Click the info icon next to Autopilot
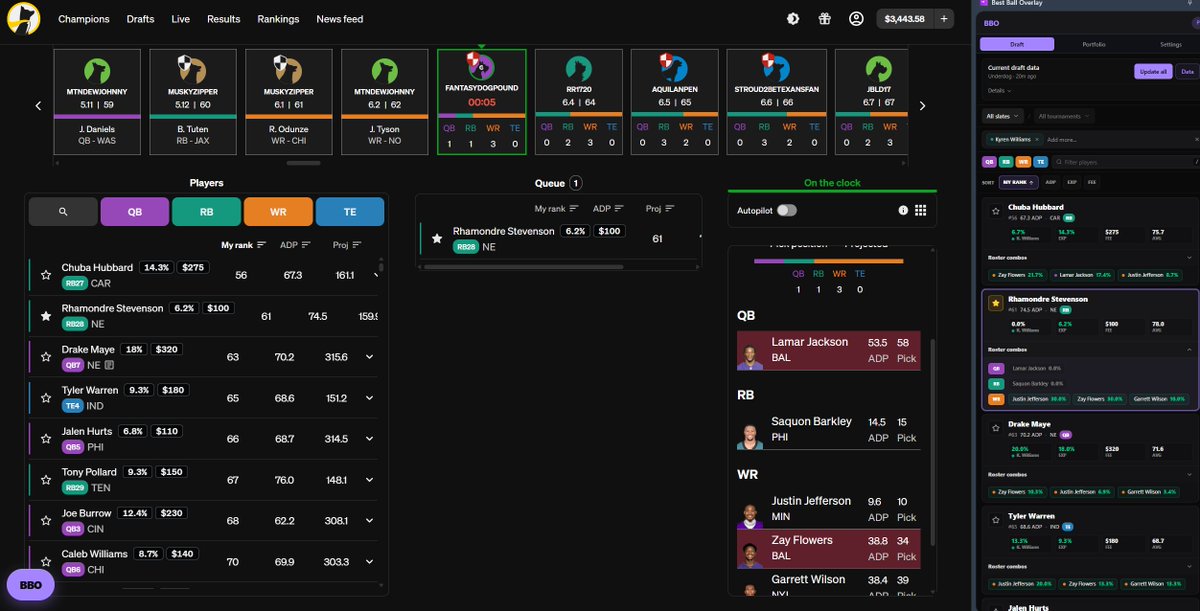Viewport: 1200px width, 611px height. pos(902,210)
